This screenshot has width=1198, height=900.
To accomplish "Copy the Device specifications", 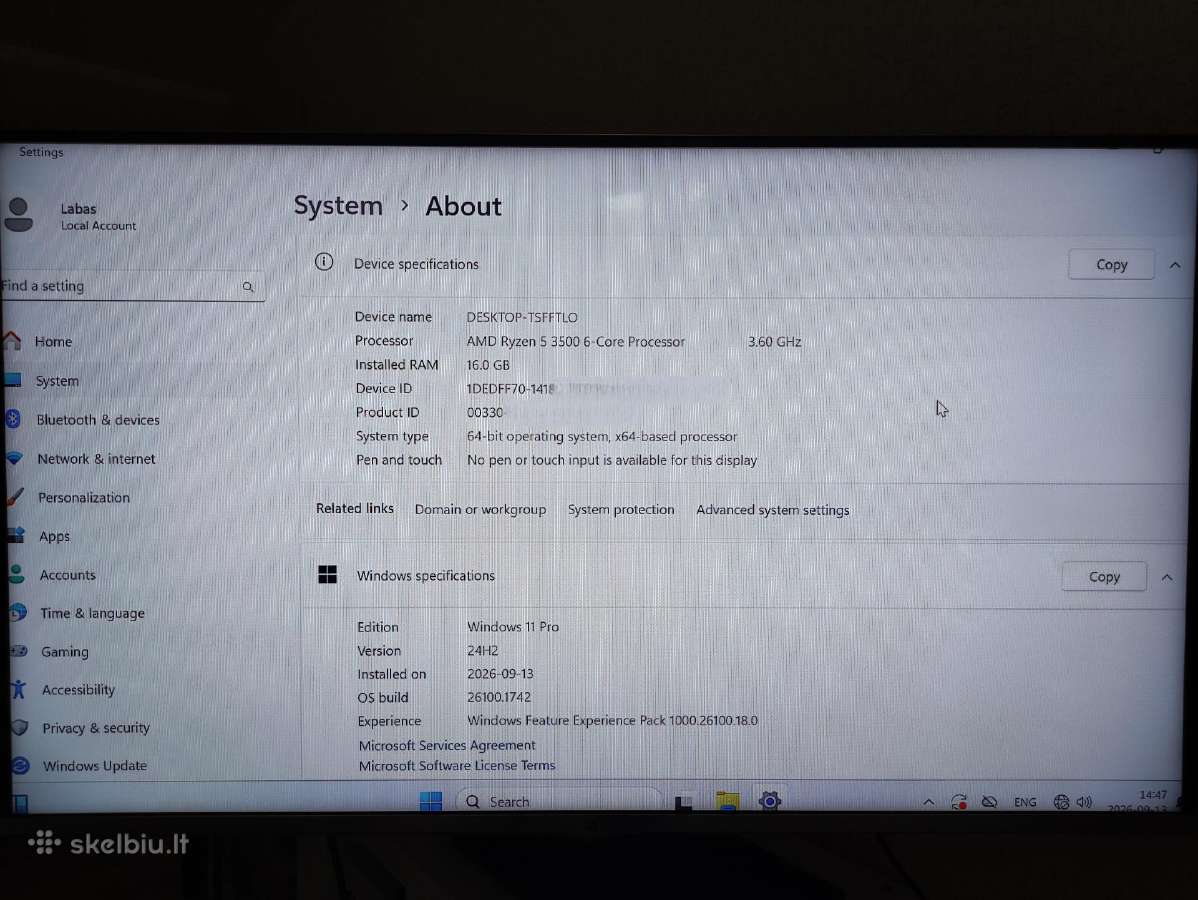I will 1111,264.
